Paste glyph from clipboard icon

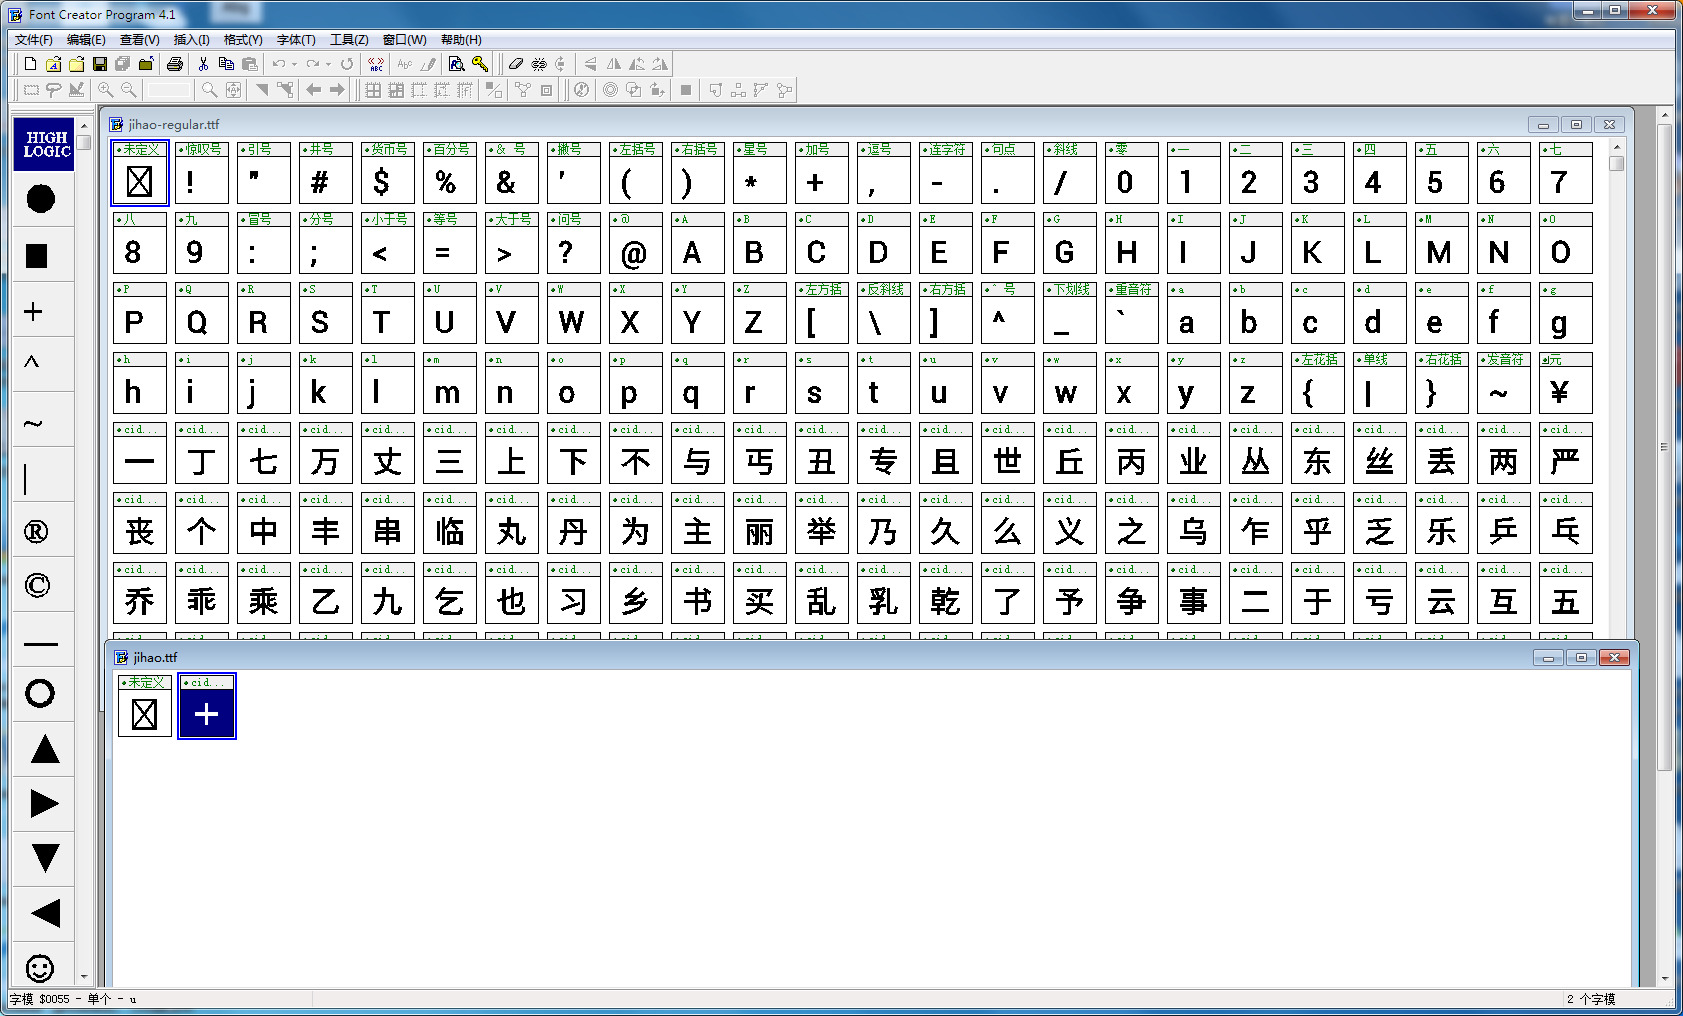pyautogui.click(x=250, y=64)
